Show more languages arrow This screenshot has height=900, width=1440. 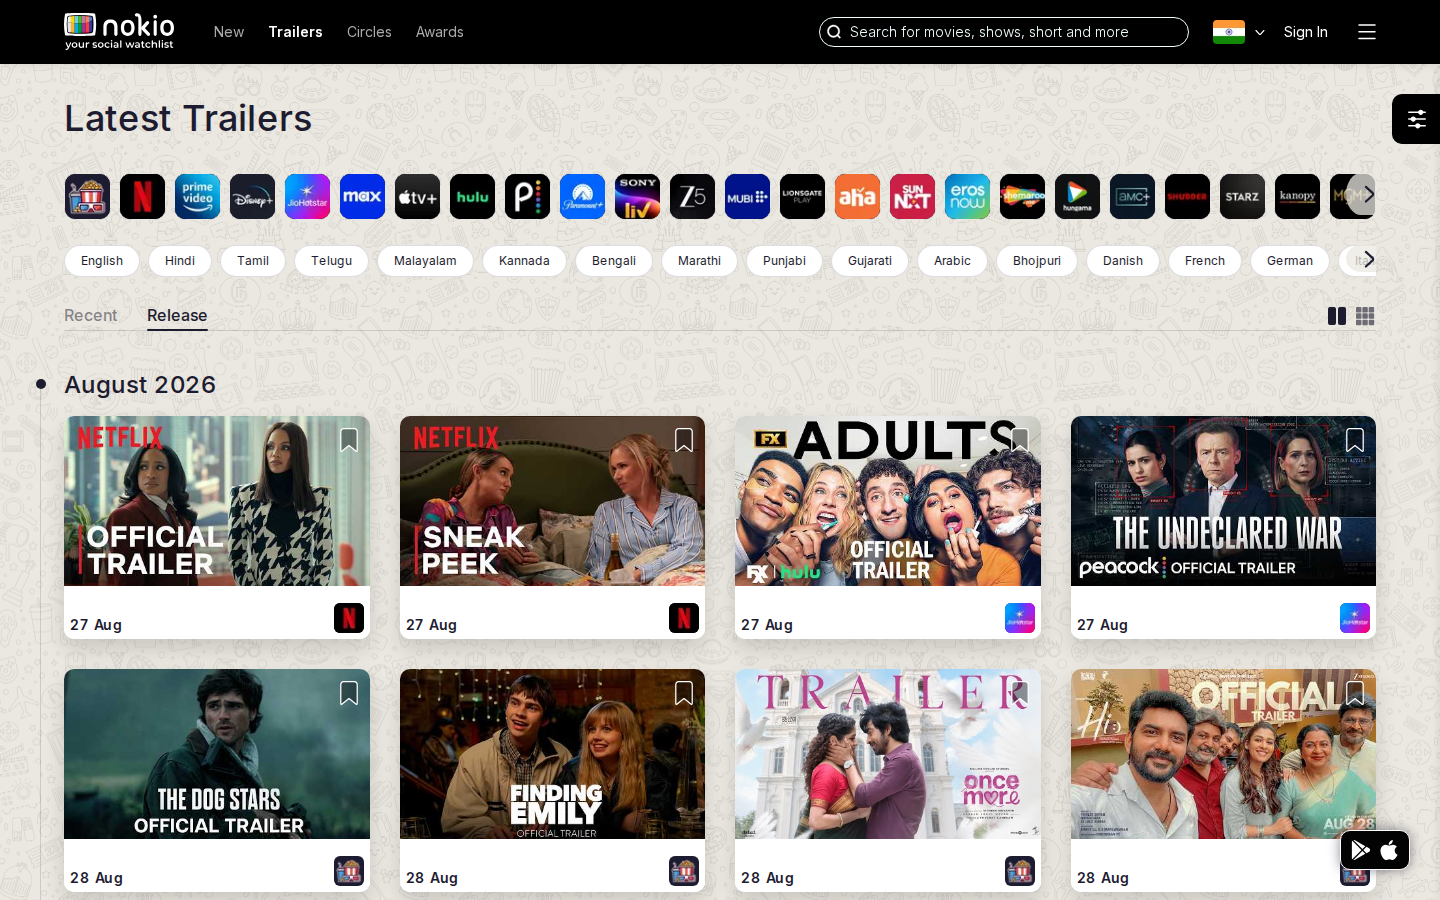coord(1368,260)
